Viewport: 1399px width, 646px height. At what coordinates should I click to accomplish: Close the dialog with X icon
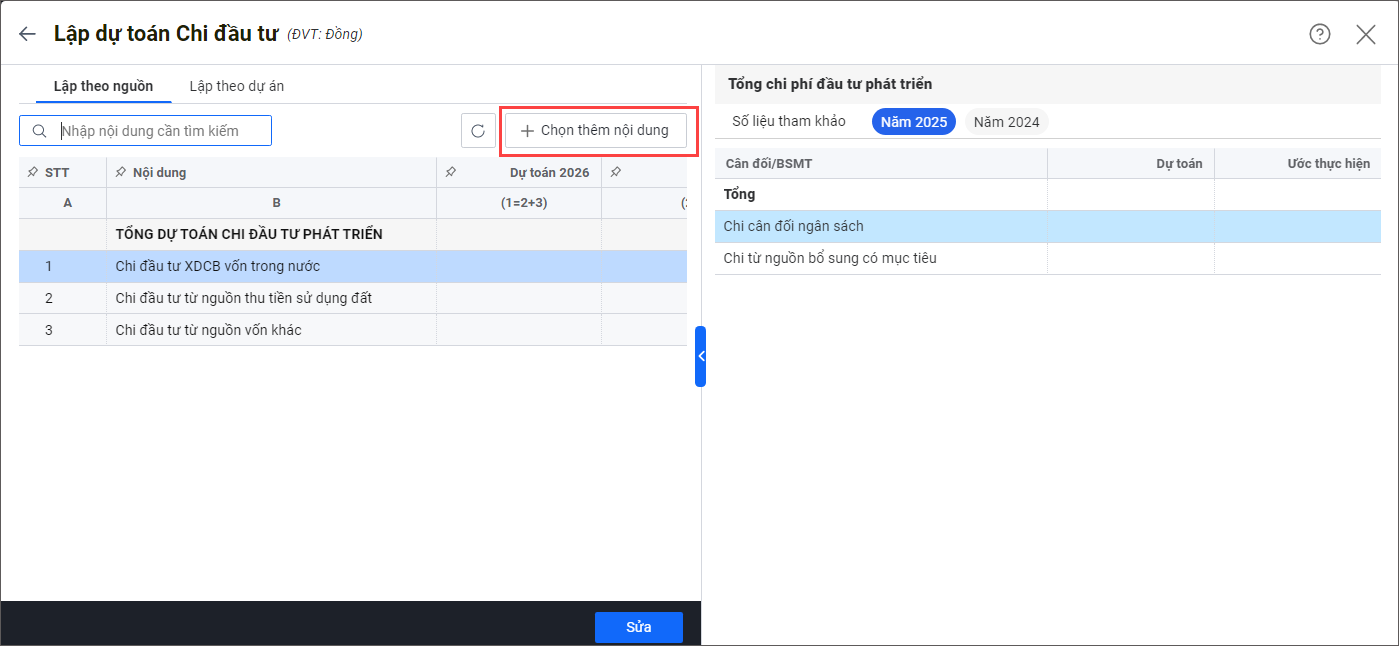tap(1365, 34)
